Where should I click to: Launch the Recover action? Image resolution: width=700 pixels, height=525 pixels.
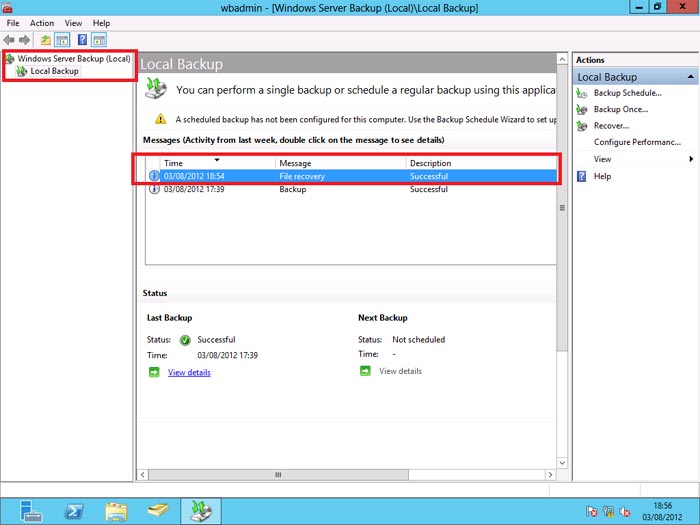(x=611, y=126)
